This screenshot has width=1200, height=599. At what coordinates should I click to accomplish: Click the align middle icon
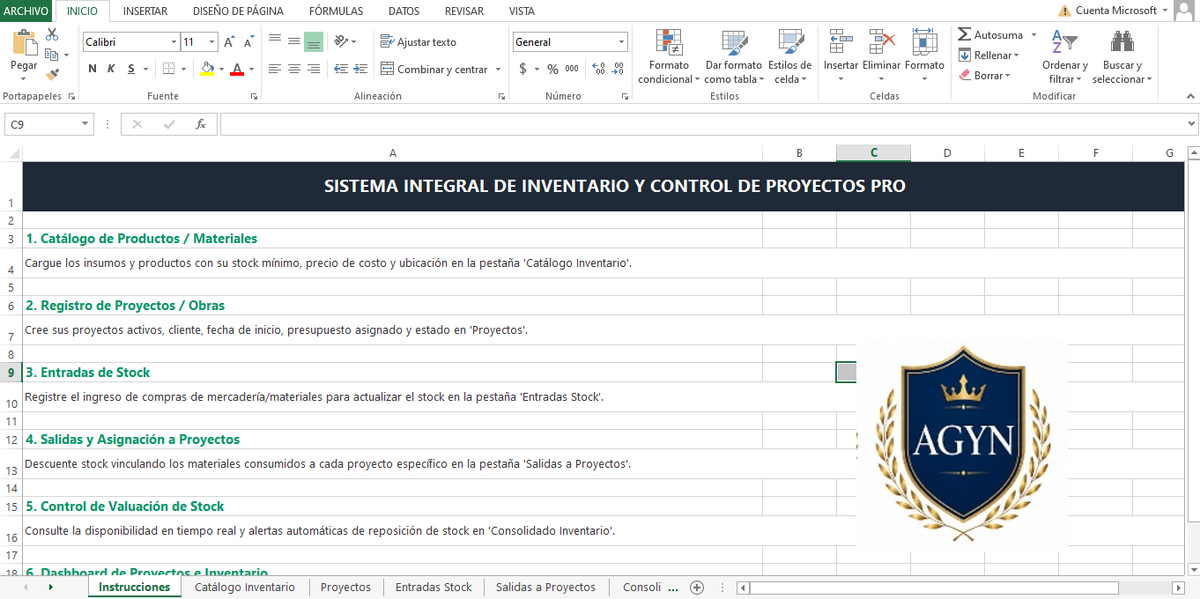(x=294, y=41)
